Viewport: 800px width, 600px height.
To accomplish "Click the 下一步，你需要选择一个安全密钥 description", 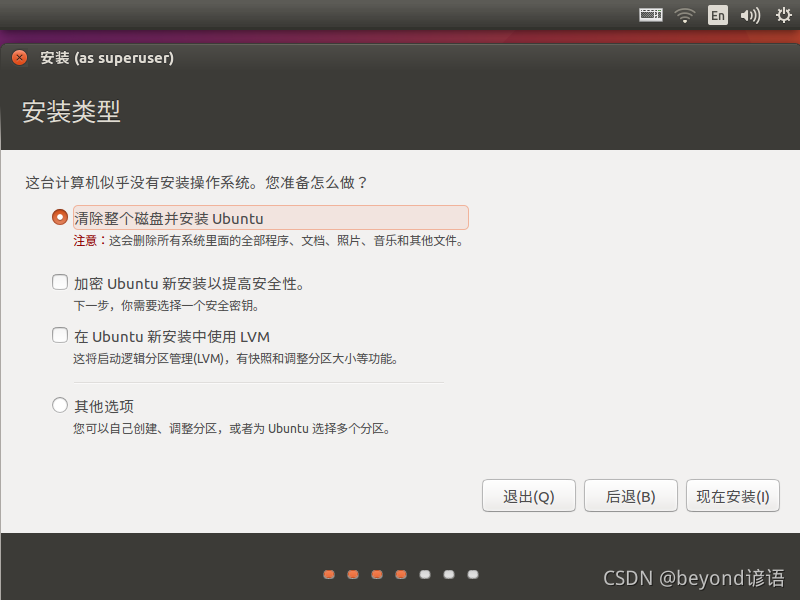I will (167, 306).
